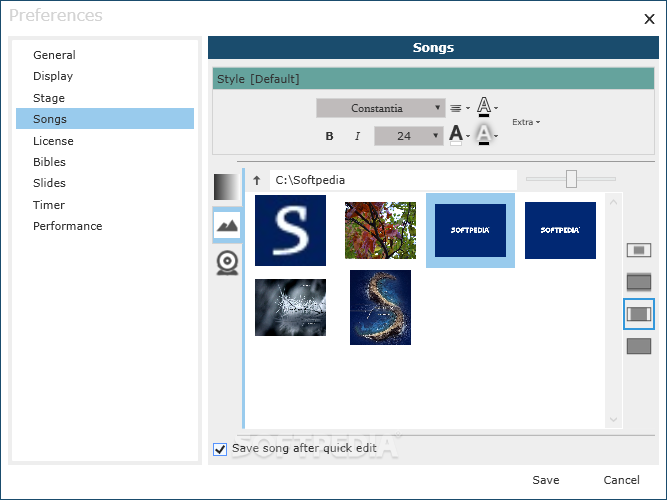Screen dimensions: 667x500
Task: Open the Bibles preferences section
Action: click(x=105, y=162)
